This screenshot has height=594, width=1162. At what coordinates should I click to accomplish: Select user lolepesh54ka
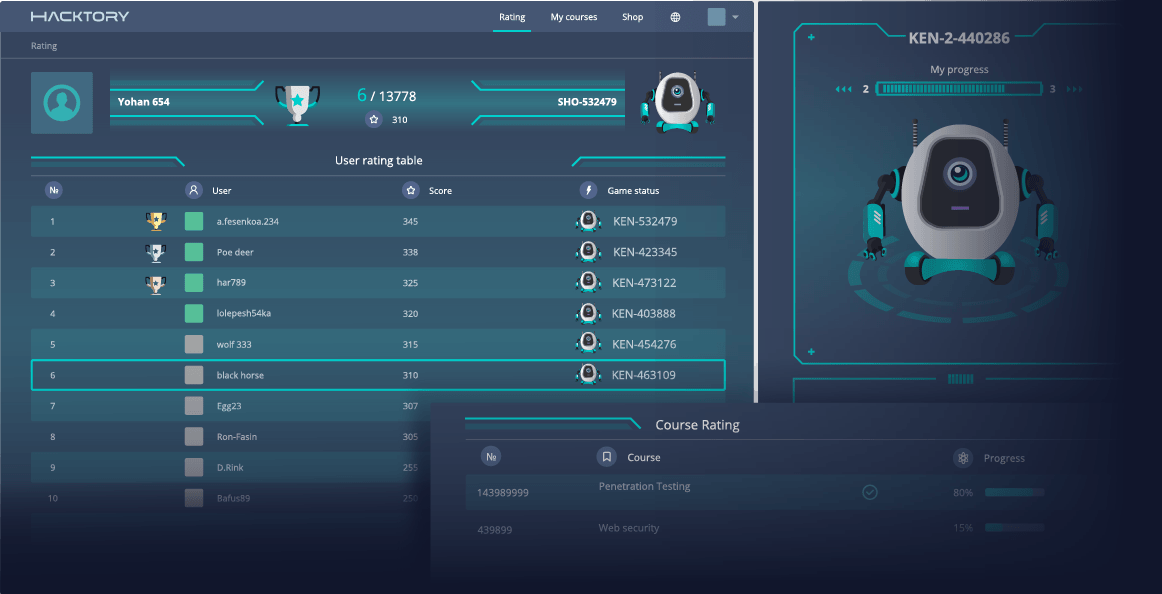[244, 313]
